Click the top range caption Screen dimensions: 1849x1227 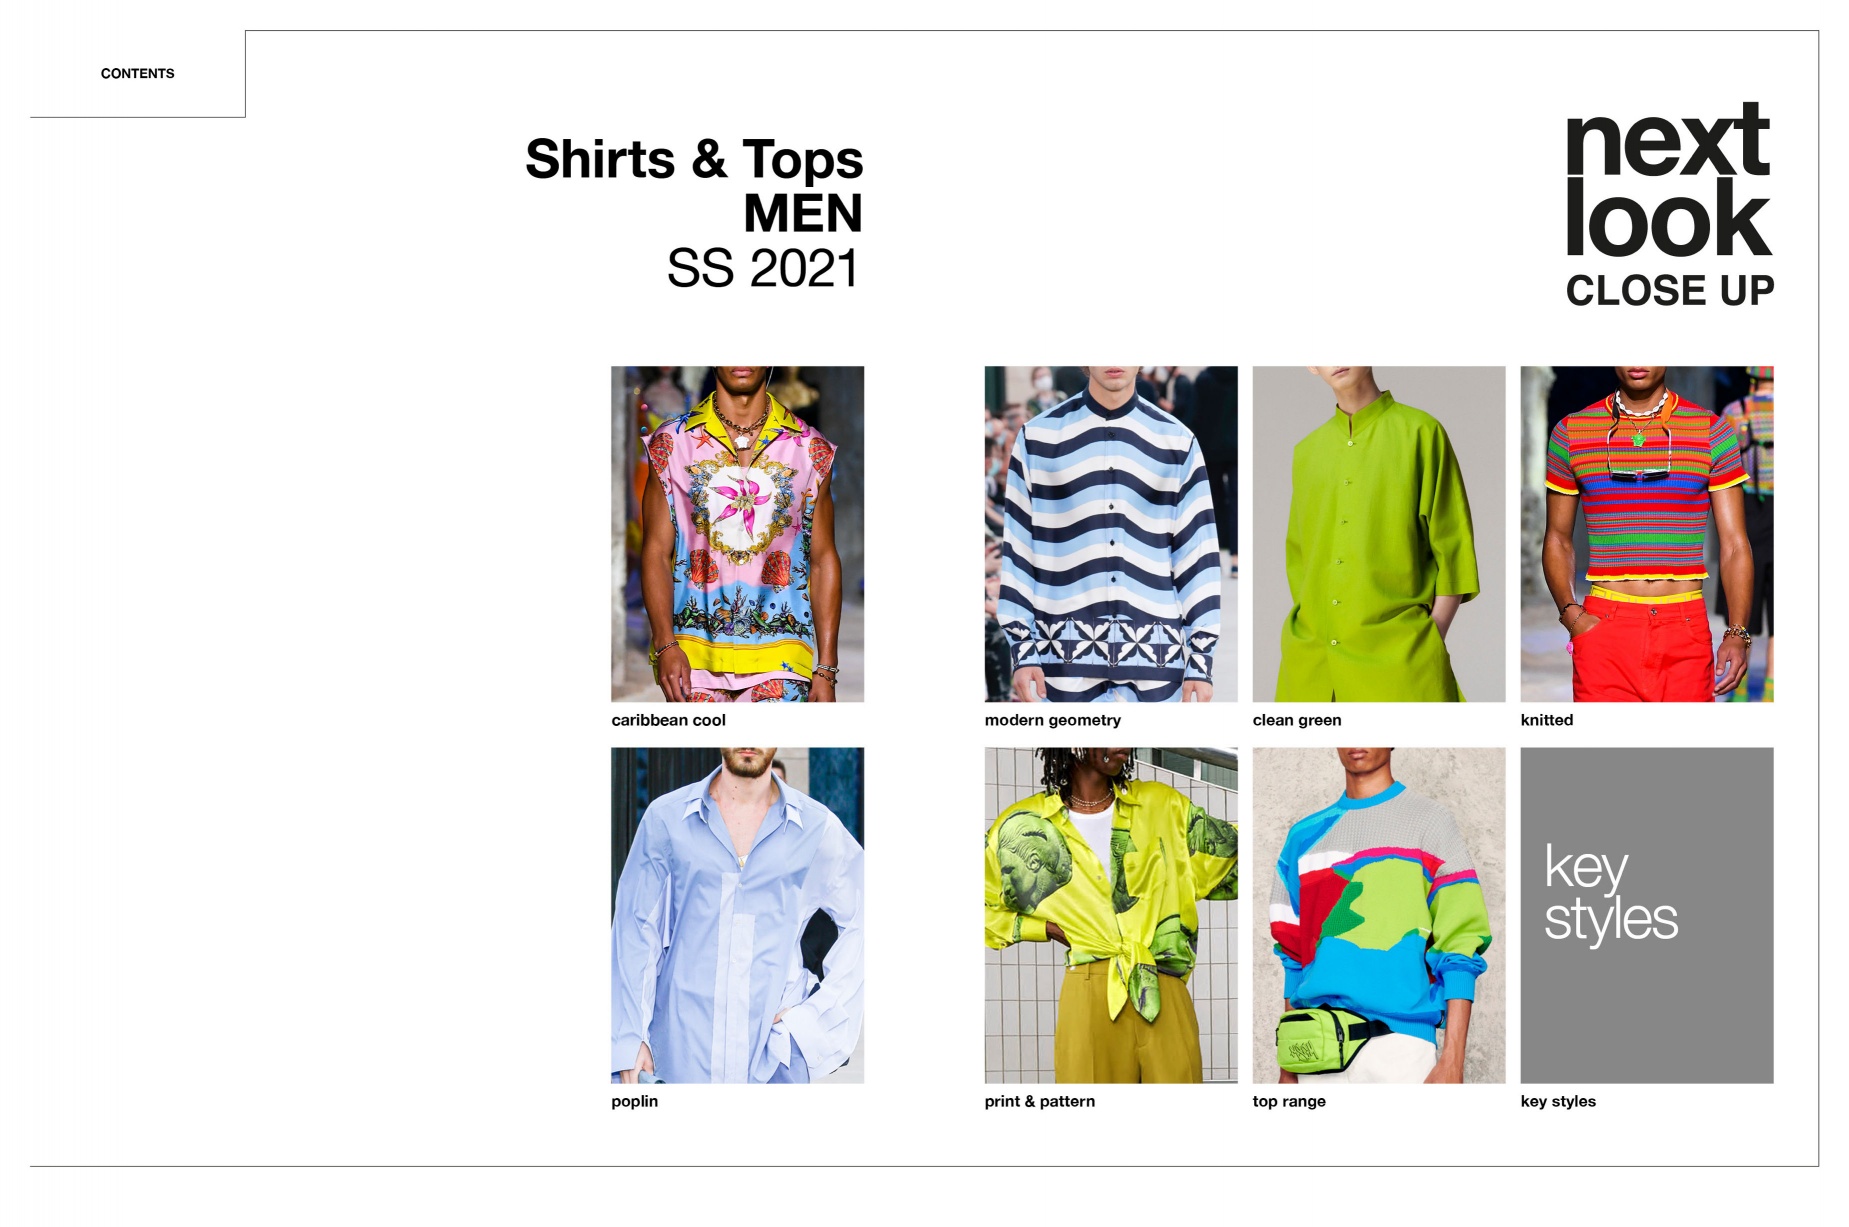pos(1288,1101)
